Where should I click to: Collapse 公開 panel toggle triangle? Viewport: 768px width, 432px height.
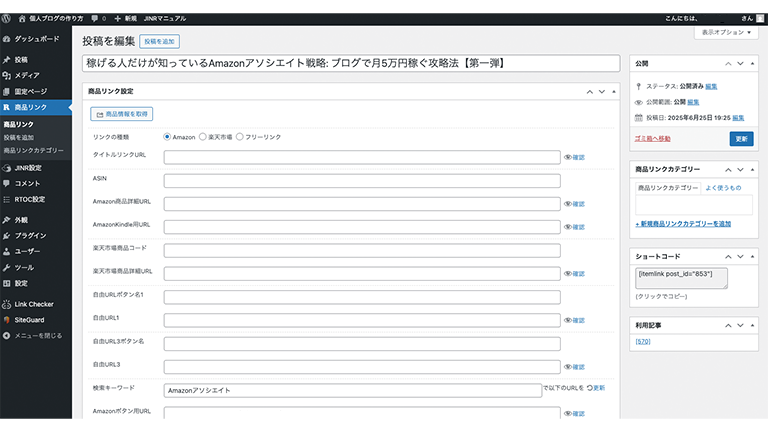752,64
